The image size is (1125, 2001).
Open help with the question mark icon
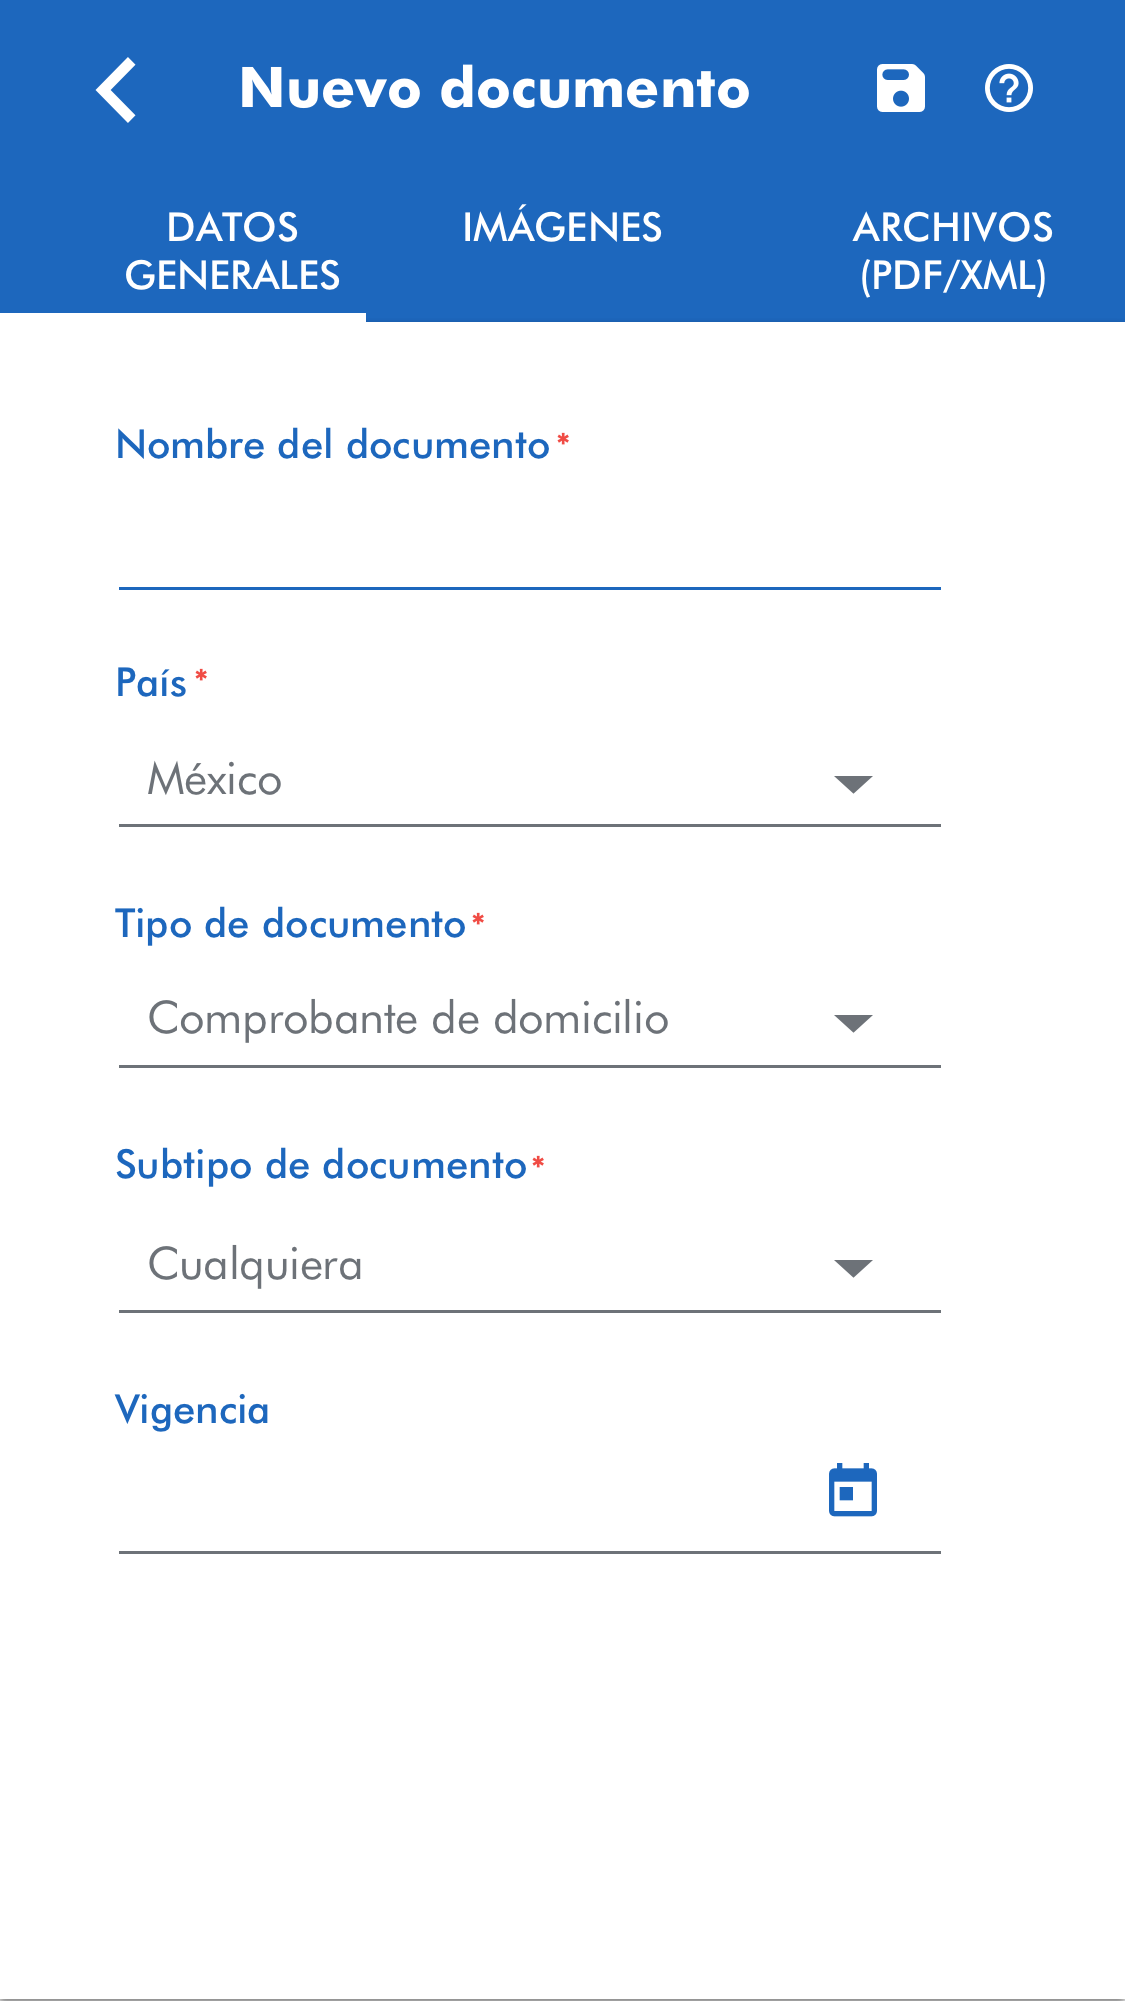point(1008,89)
